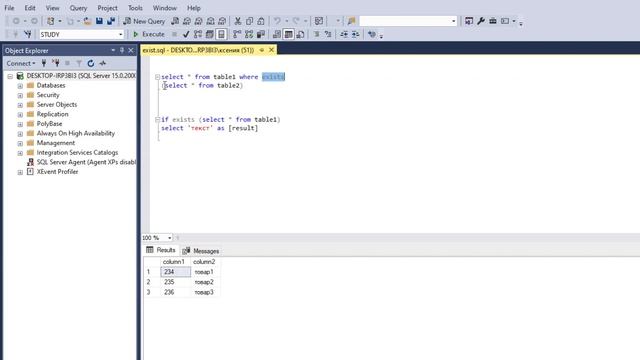Click the Increase Indent icon
Image resolution: width=640 pixels, height=360 pixels.
pyautogui.click(x=356, y=34)
